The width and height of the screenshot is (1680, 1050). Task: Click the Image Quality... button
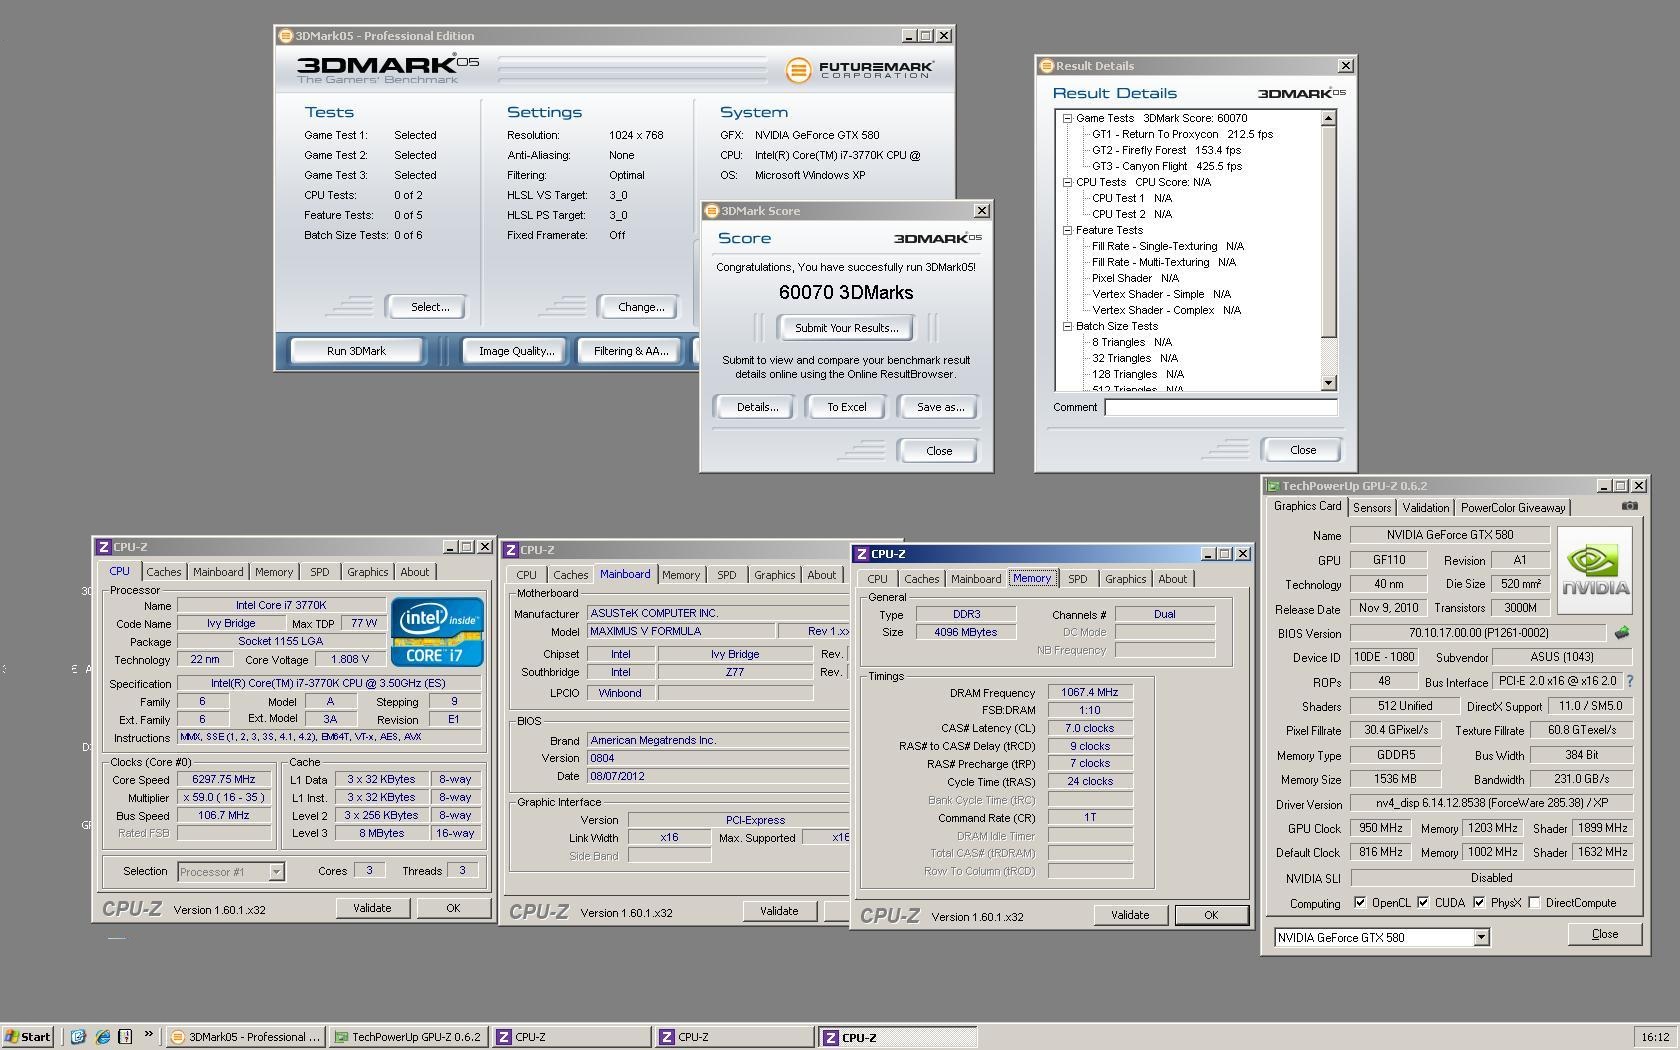(x=516, y=351)
